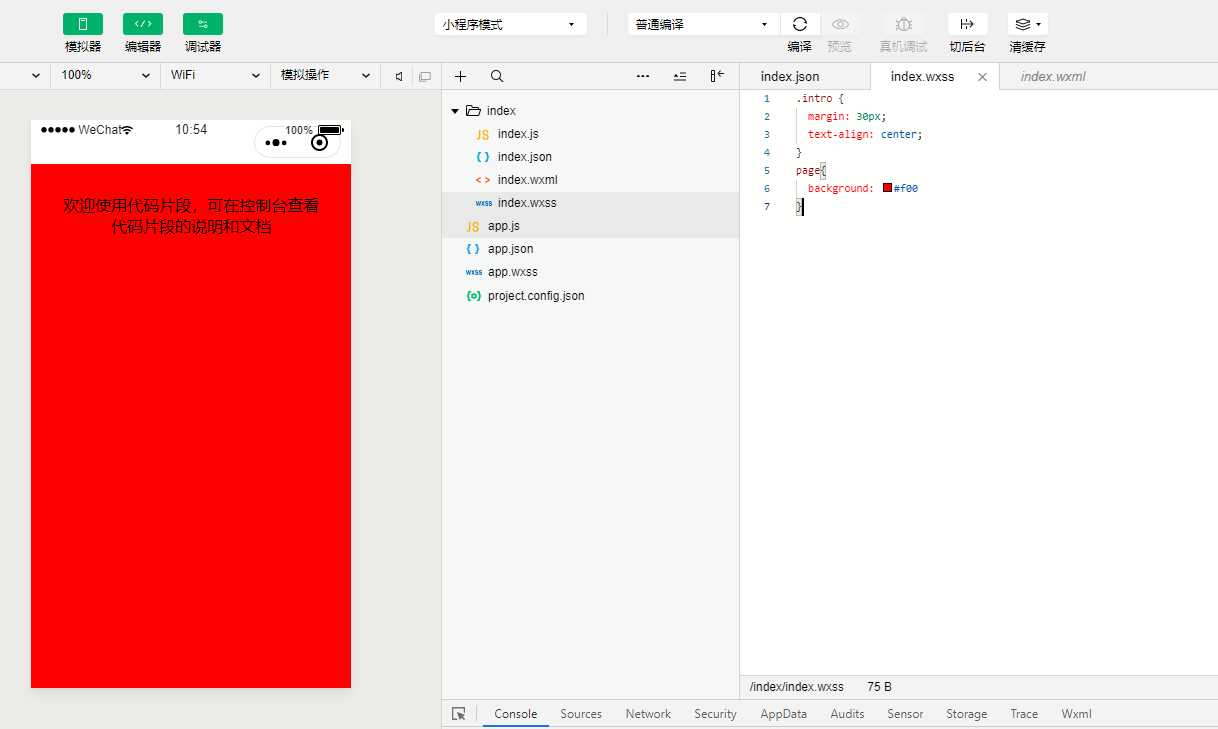This screenshot has height=729, width=1218.
Task: Open app.json in the file tree
Action: click(590, 249)
